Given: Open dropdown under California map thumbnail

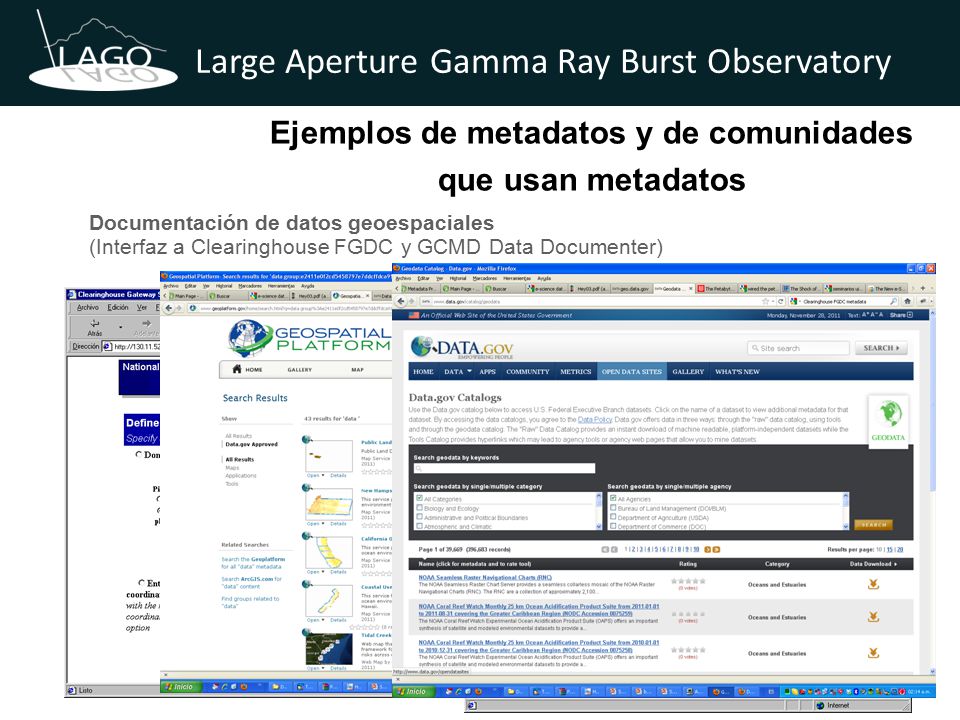Looking at the screenshot, I should [x=323, y=572].
